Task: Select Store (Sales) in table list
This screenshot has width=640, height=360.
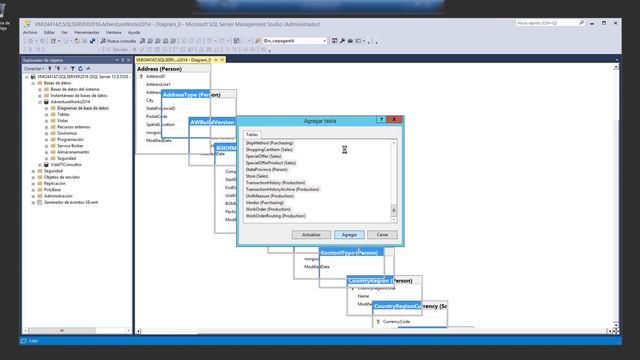Action: point(257,176)
